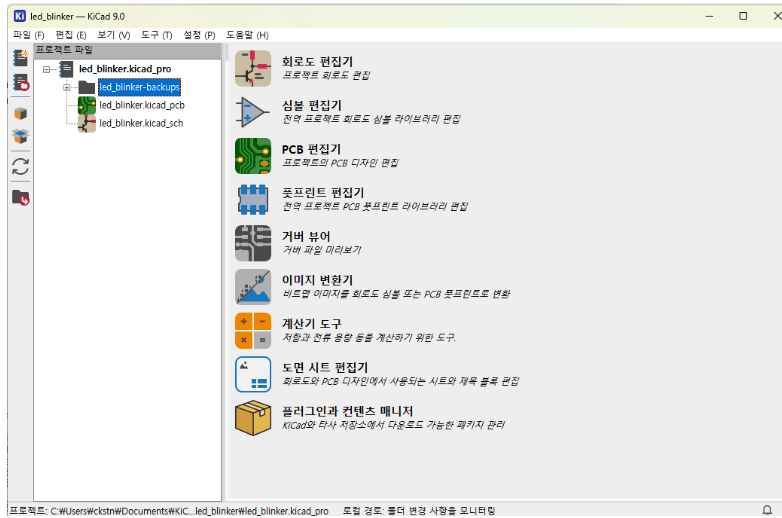Open the Schematic Editor (회로도 편집기) icon
The height and width of the screenshot is (518, 782).
(253, 68)
